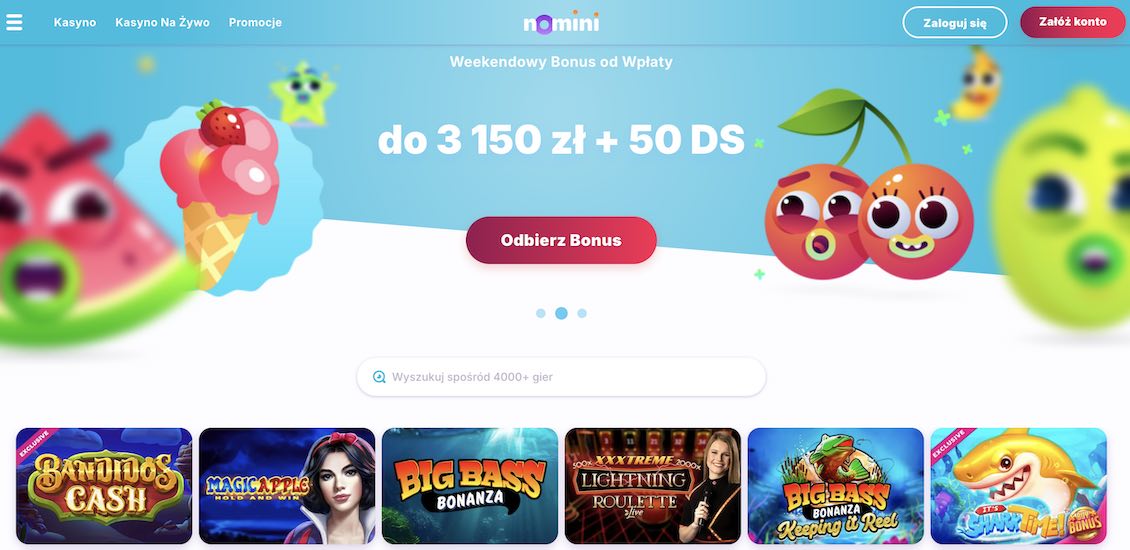Open the hamburger menu icon

[14, 22]
